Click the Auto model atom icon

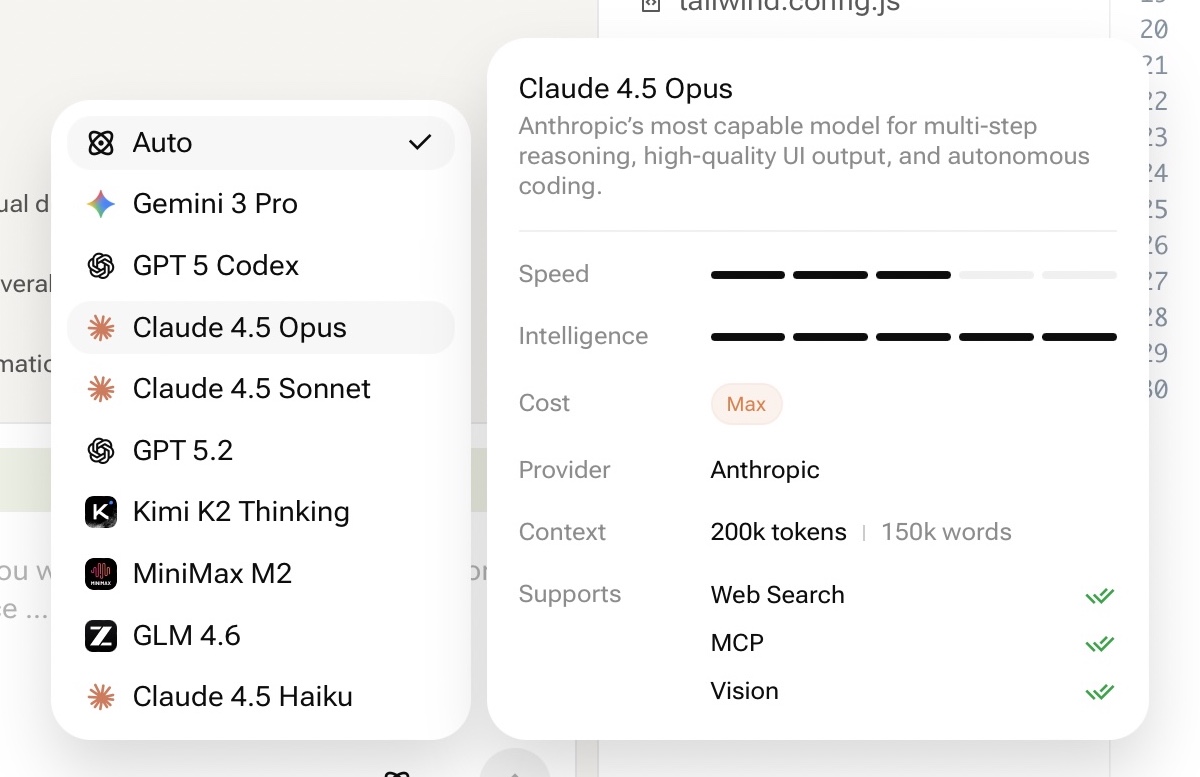tap(101, 143)
